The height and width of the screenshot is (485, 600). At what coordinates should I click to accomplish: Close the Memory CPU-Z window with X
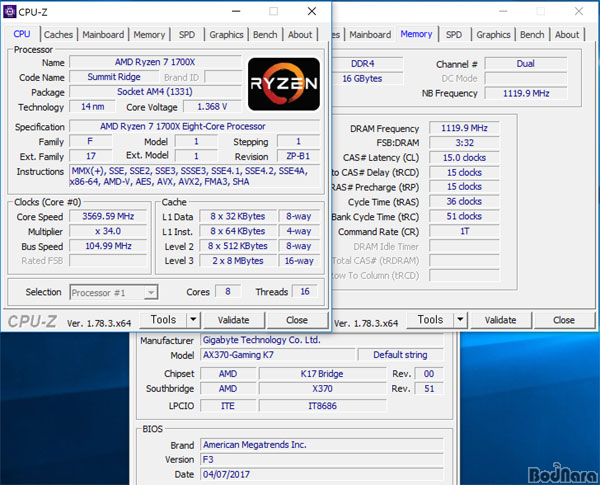pyautogui.click(x=579, y=11)
